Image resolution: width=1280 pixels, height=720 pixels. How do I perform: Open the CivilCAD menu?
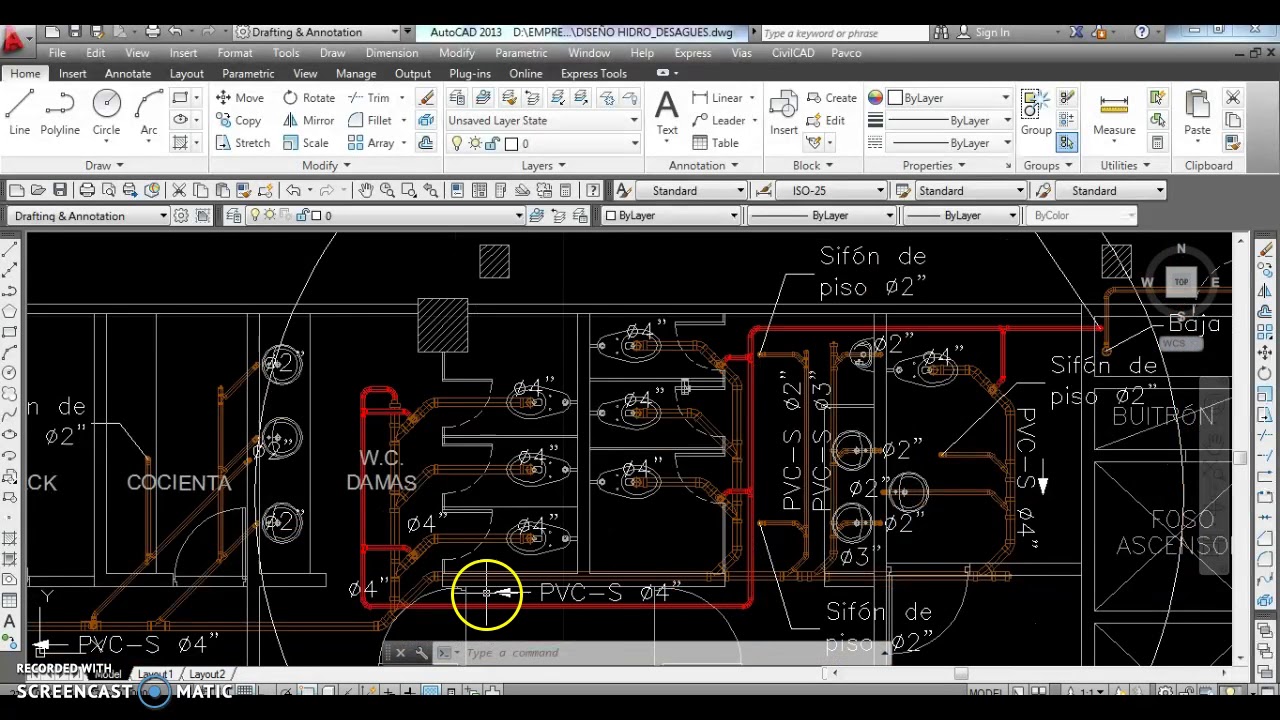pyautogui.click(x=793, y=53)
